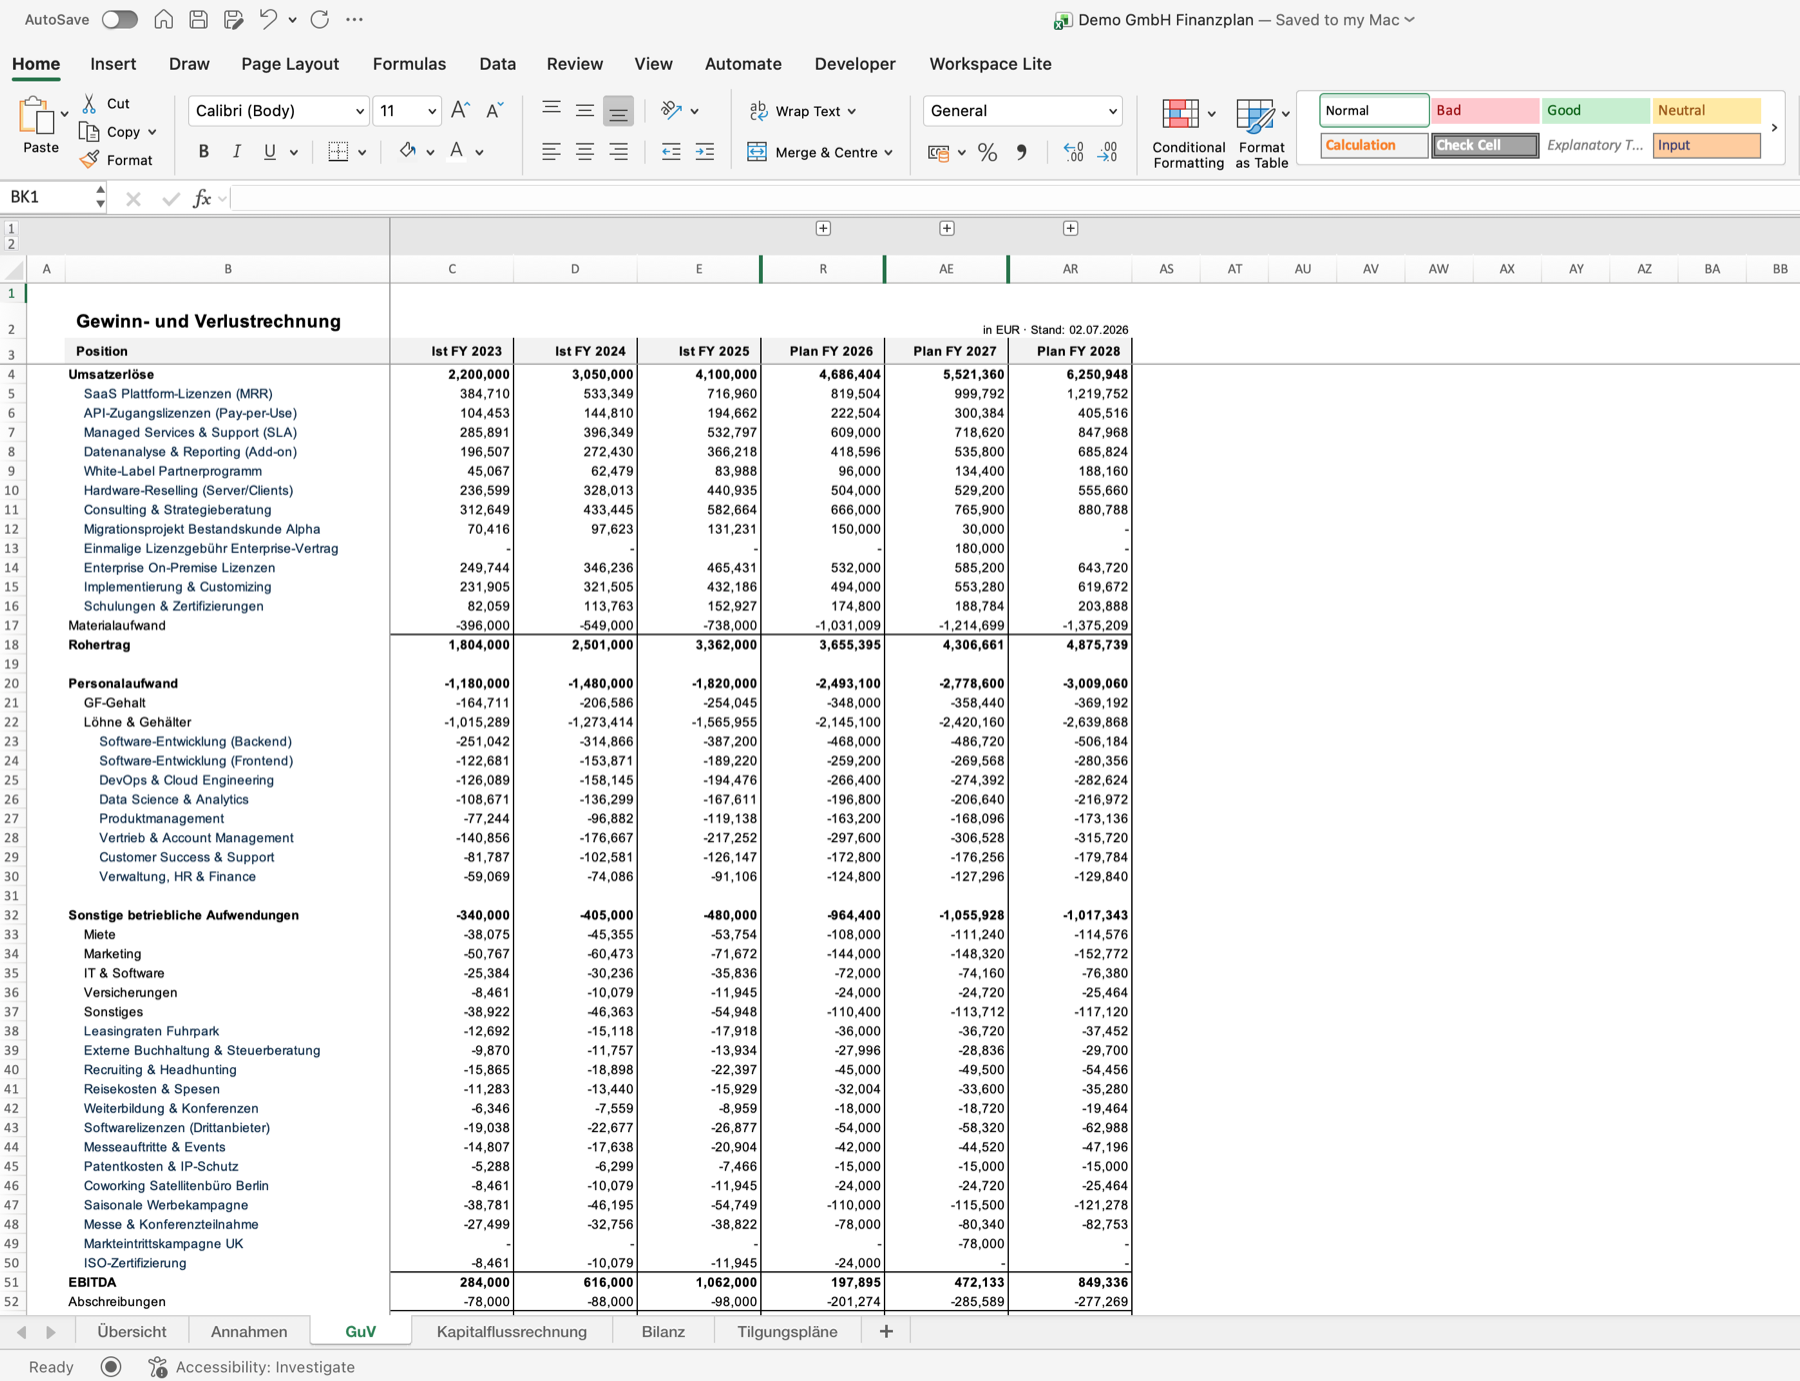1800x1381 pixels.
Task: Click the Italic icon
Action: pyautogui.click(x=237, y=152)
